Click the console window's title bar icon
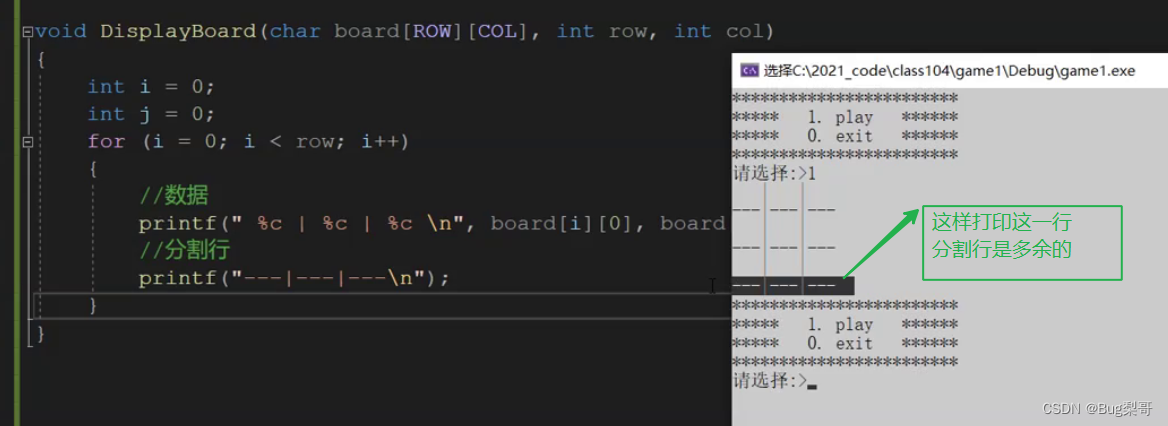The width and height of the screenshot is (1168, 426). coord(749,71)
